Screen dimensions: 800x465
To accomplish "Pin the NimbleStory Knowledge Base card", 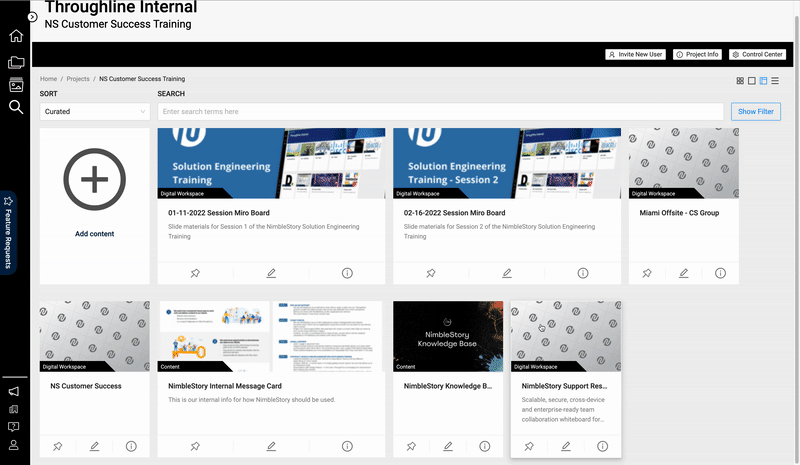I will click(411, 446).
